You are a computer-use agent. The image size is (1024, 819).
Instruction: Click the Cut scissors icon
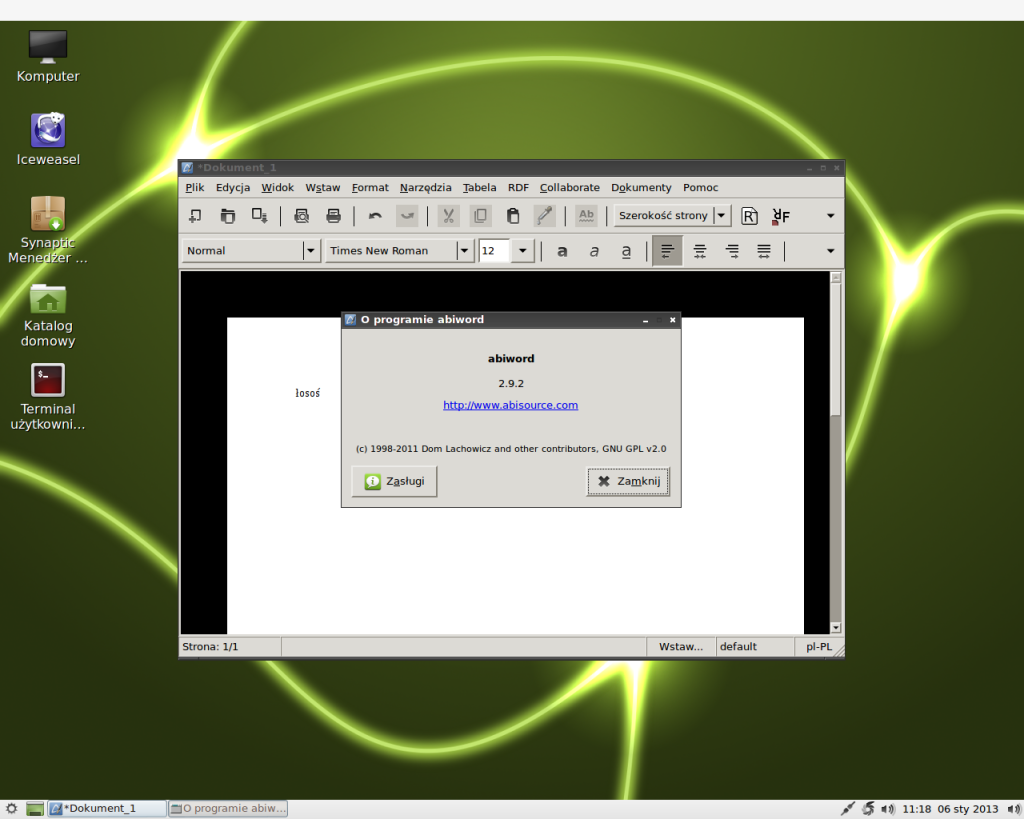[x=448, y=216]
